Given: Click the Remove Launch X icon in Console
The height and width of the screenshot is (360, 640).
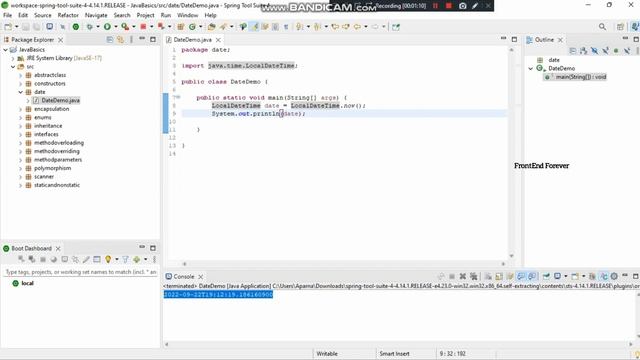Looking at the screenshot, I should point(462,276).
